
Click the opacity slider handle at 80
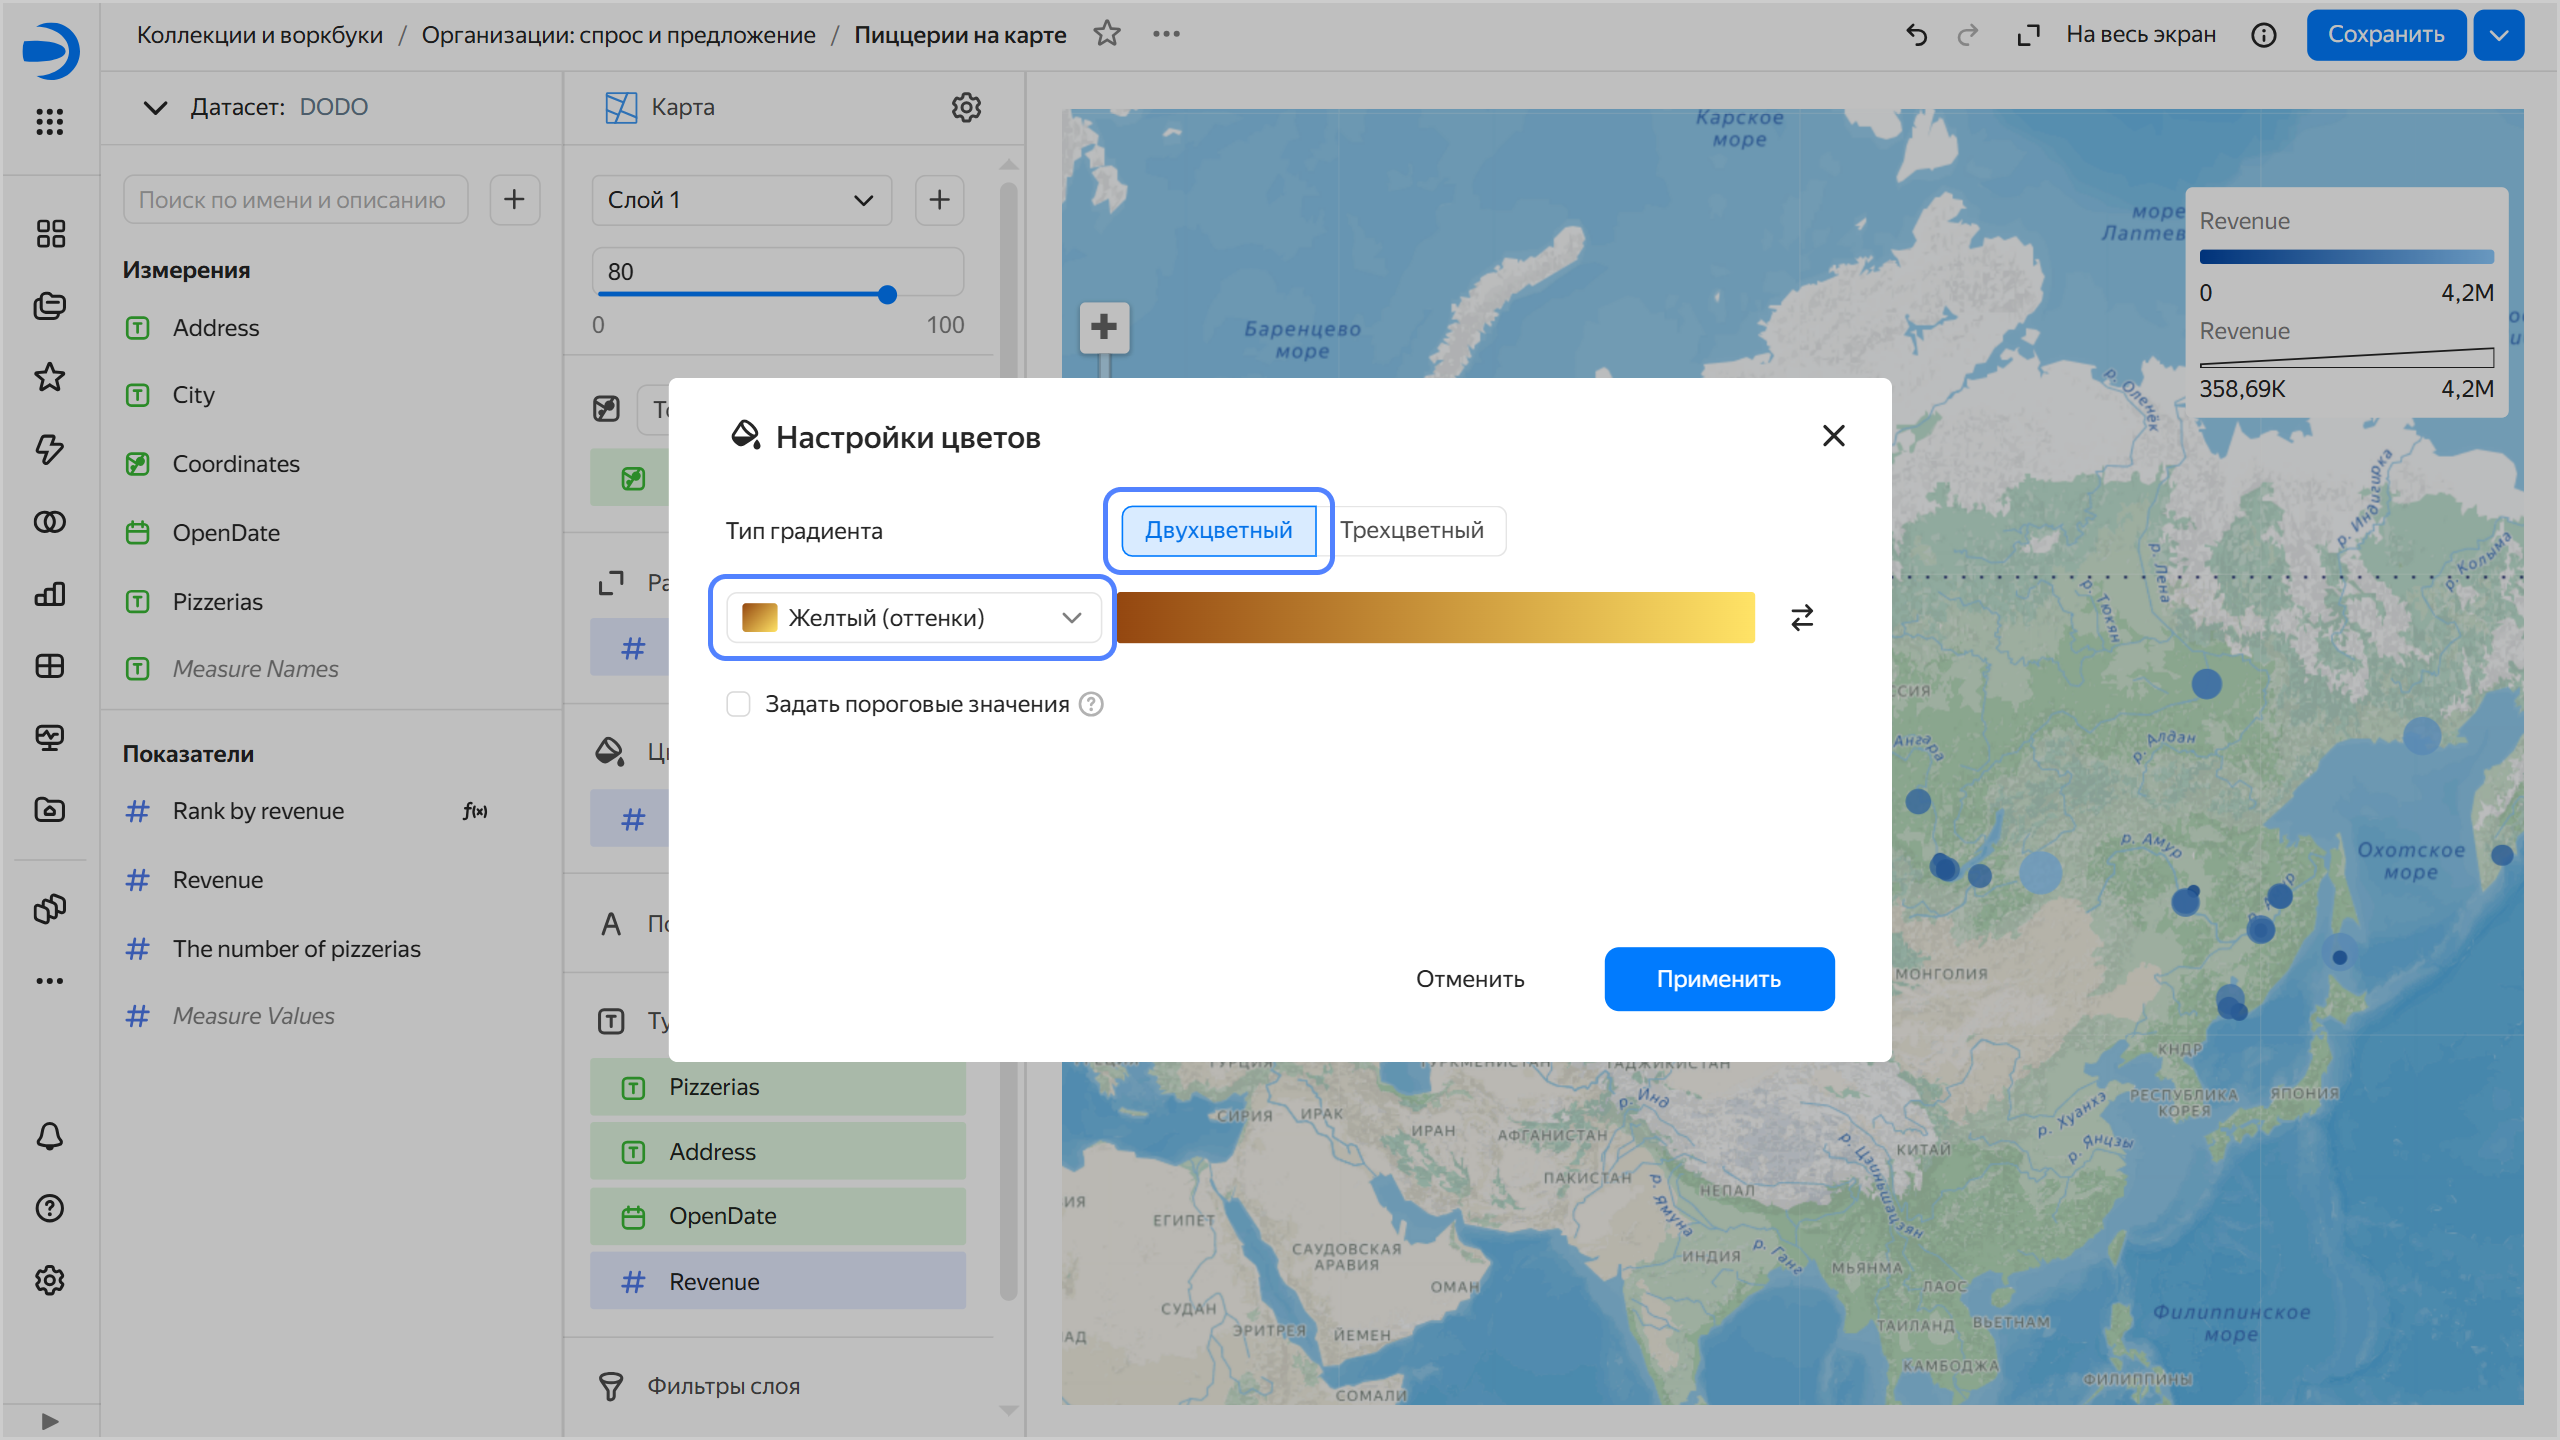887,295
